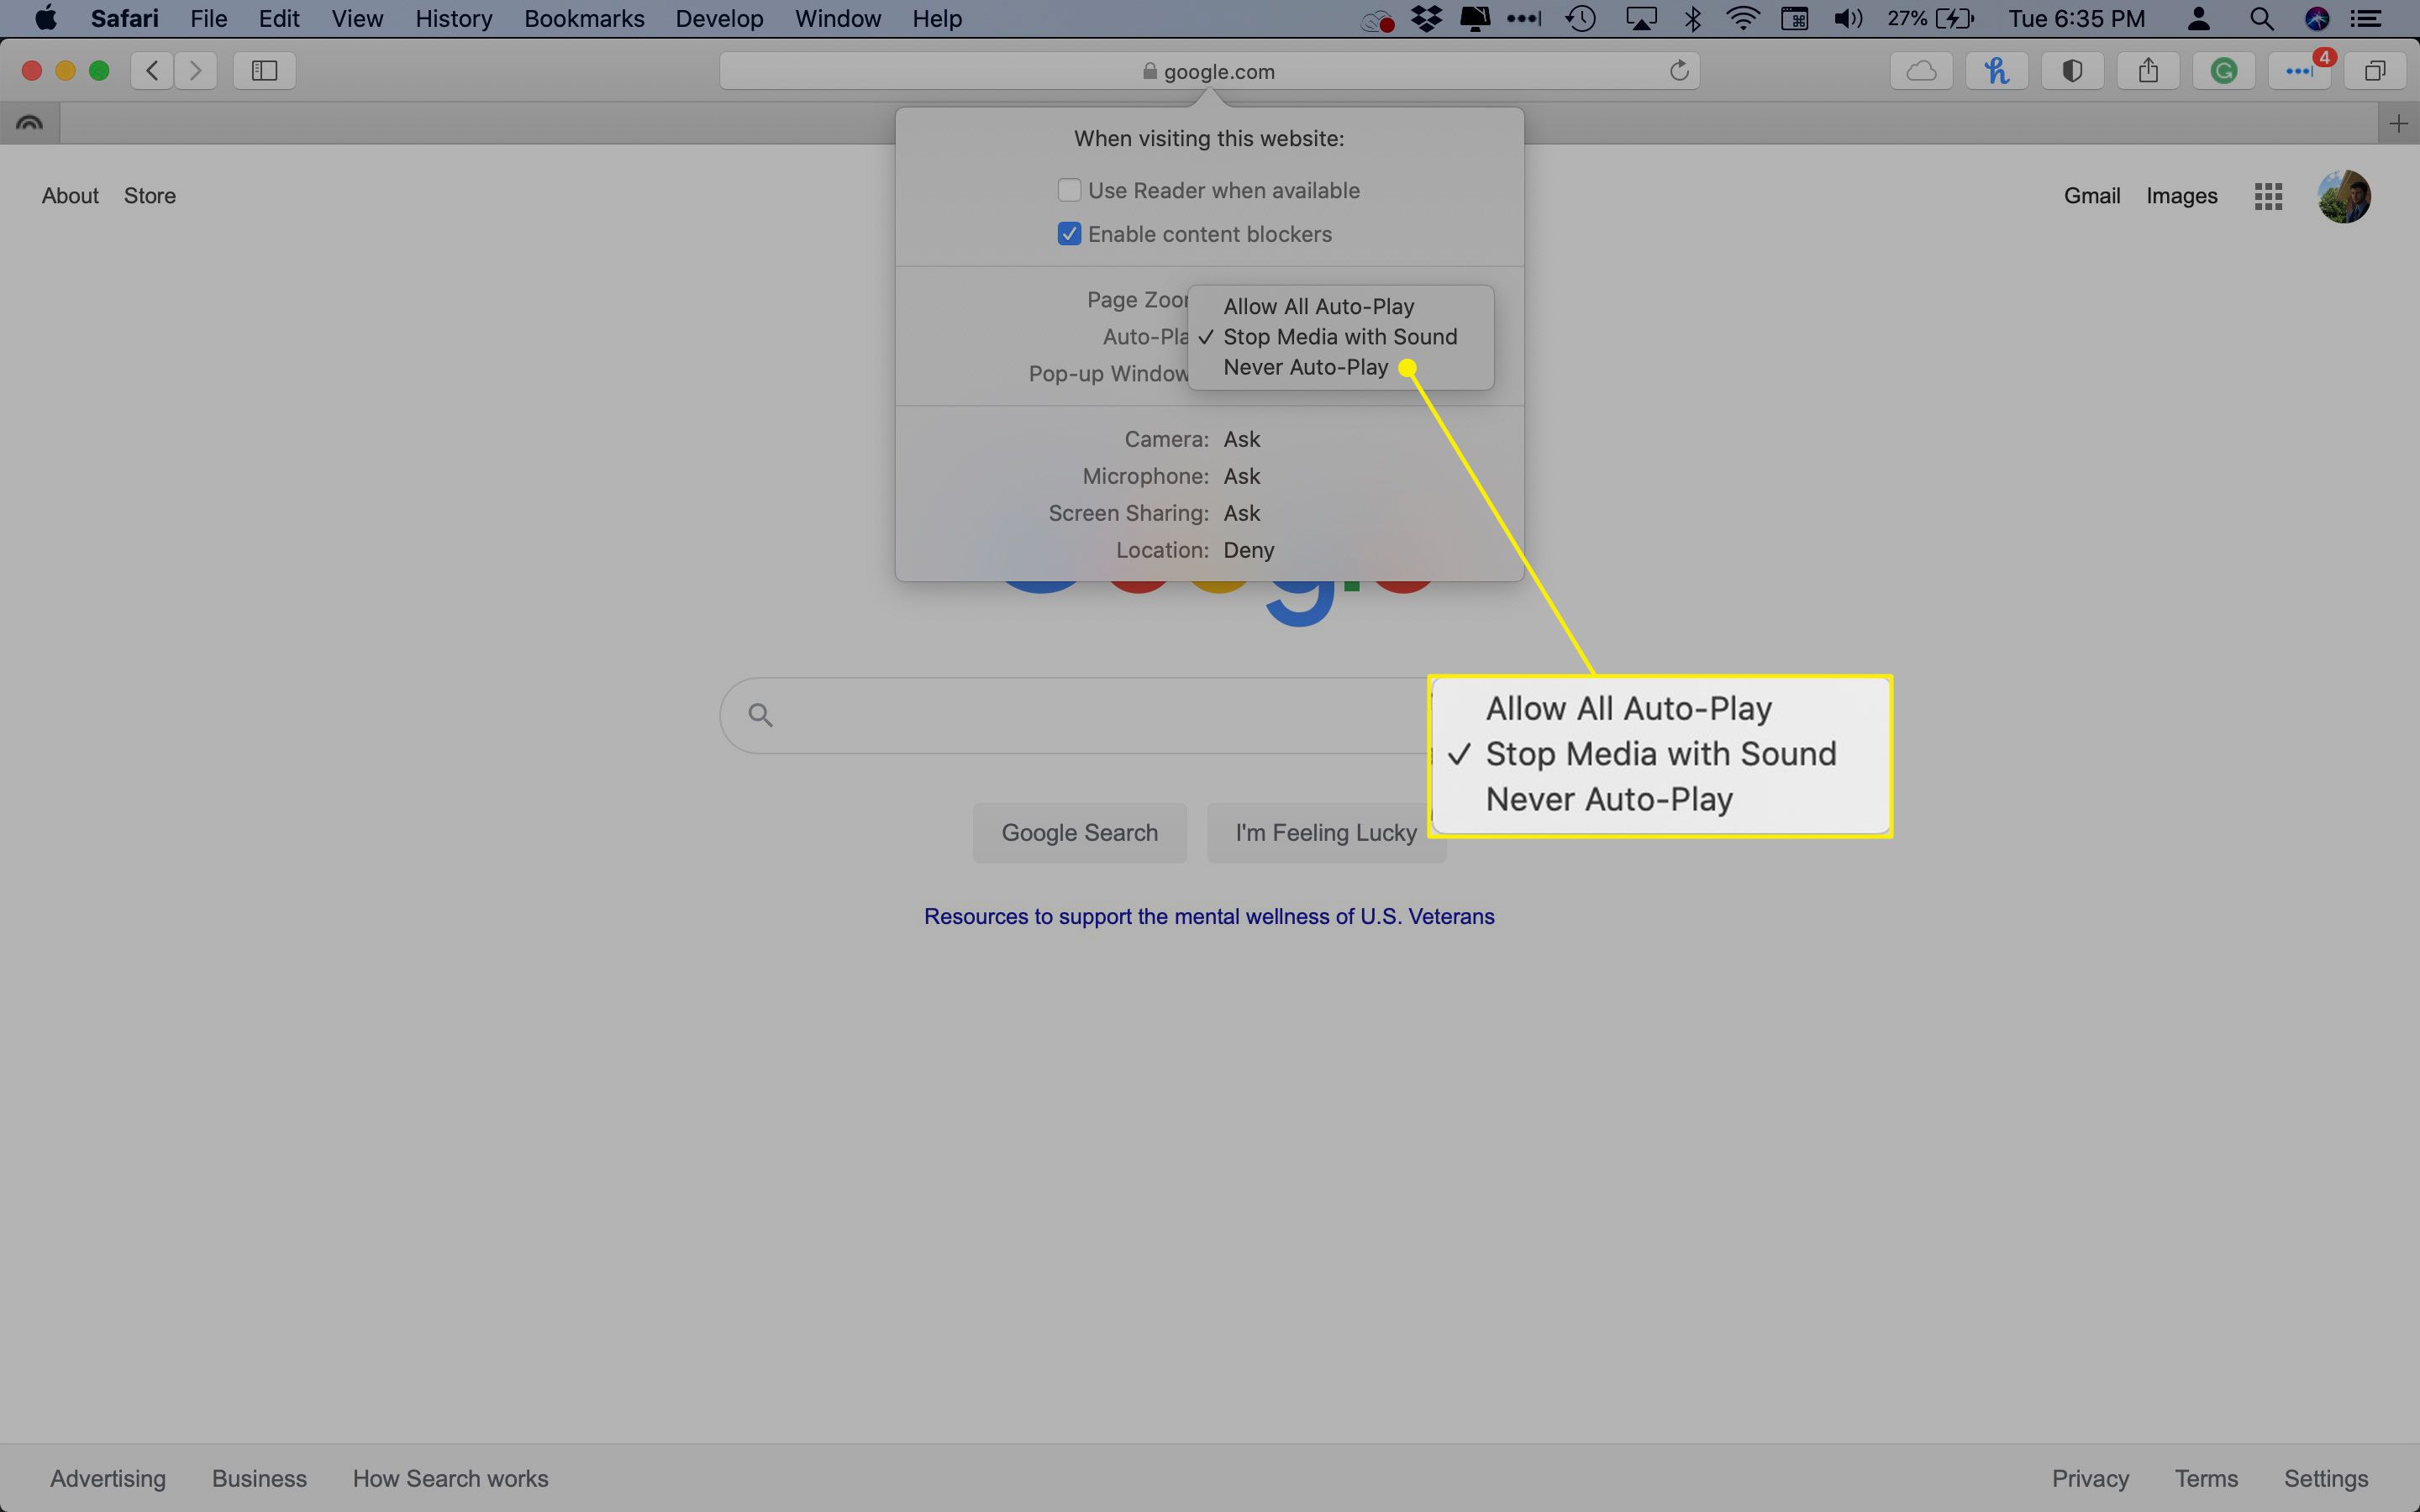Open the Gmail link
The height and width of the screenshot is (1512, 2420).
(x=2091, y=196)
